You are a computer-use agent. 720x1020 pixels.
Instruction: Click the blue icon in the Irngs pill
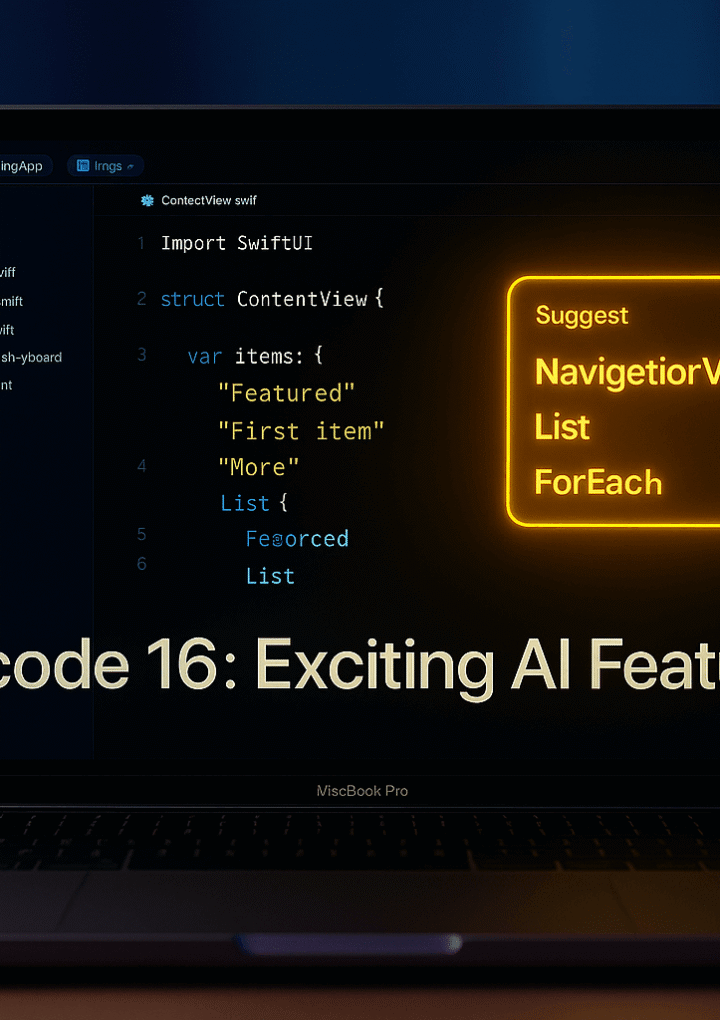click(x=83, y=166)
